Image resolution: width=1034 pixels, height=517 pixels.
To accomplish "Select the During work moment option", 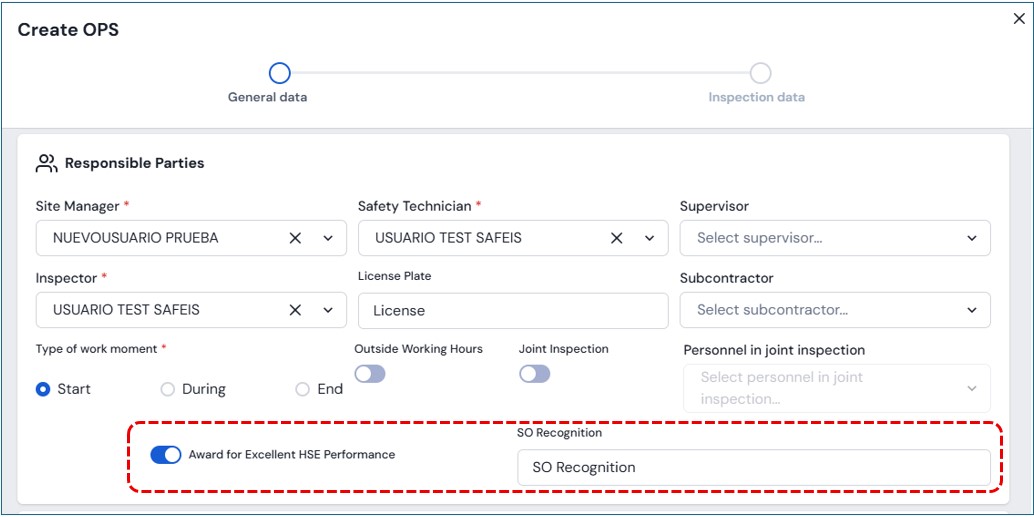I will click(168, 389).
